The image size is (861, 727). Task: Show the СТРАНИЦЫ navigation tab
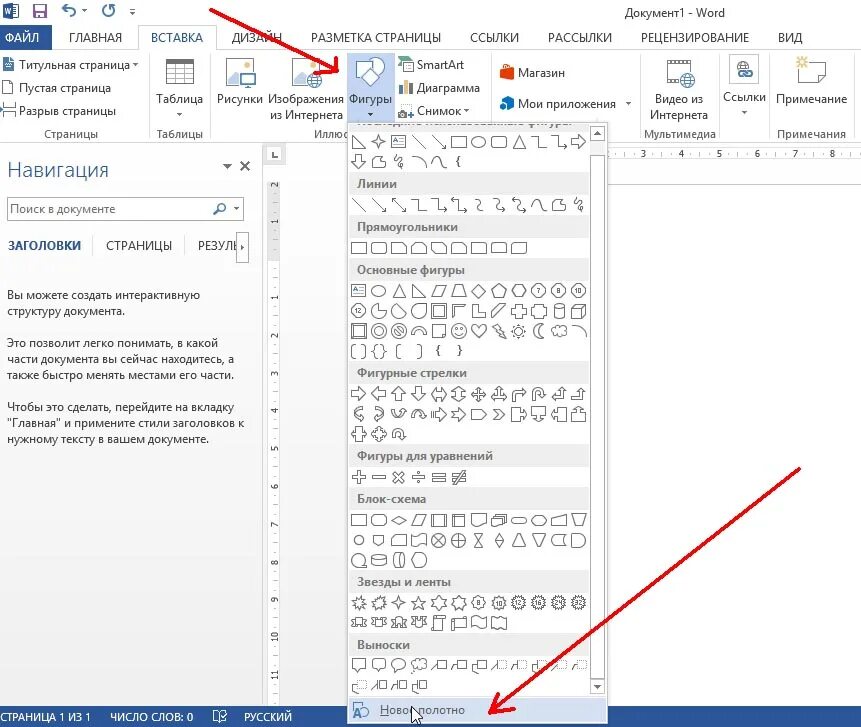tap(139, 245)
